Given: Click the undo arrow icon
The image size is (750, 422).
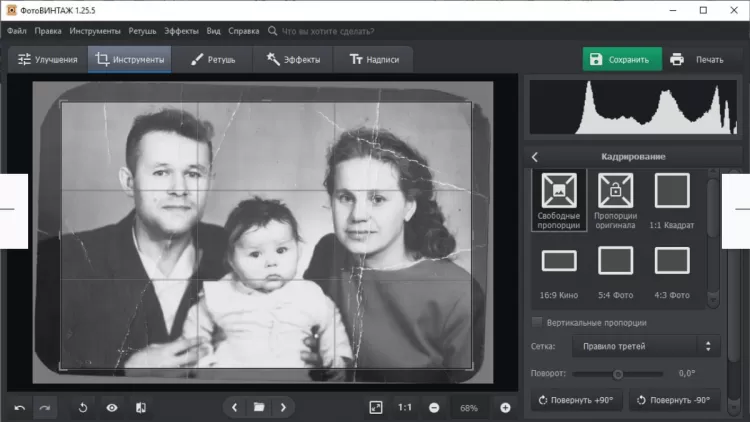Looking at the screenshot, I should click(x=20, y=408).
